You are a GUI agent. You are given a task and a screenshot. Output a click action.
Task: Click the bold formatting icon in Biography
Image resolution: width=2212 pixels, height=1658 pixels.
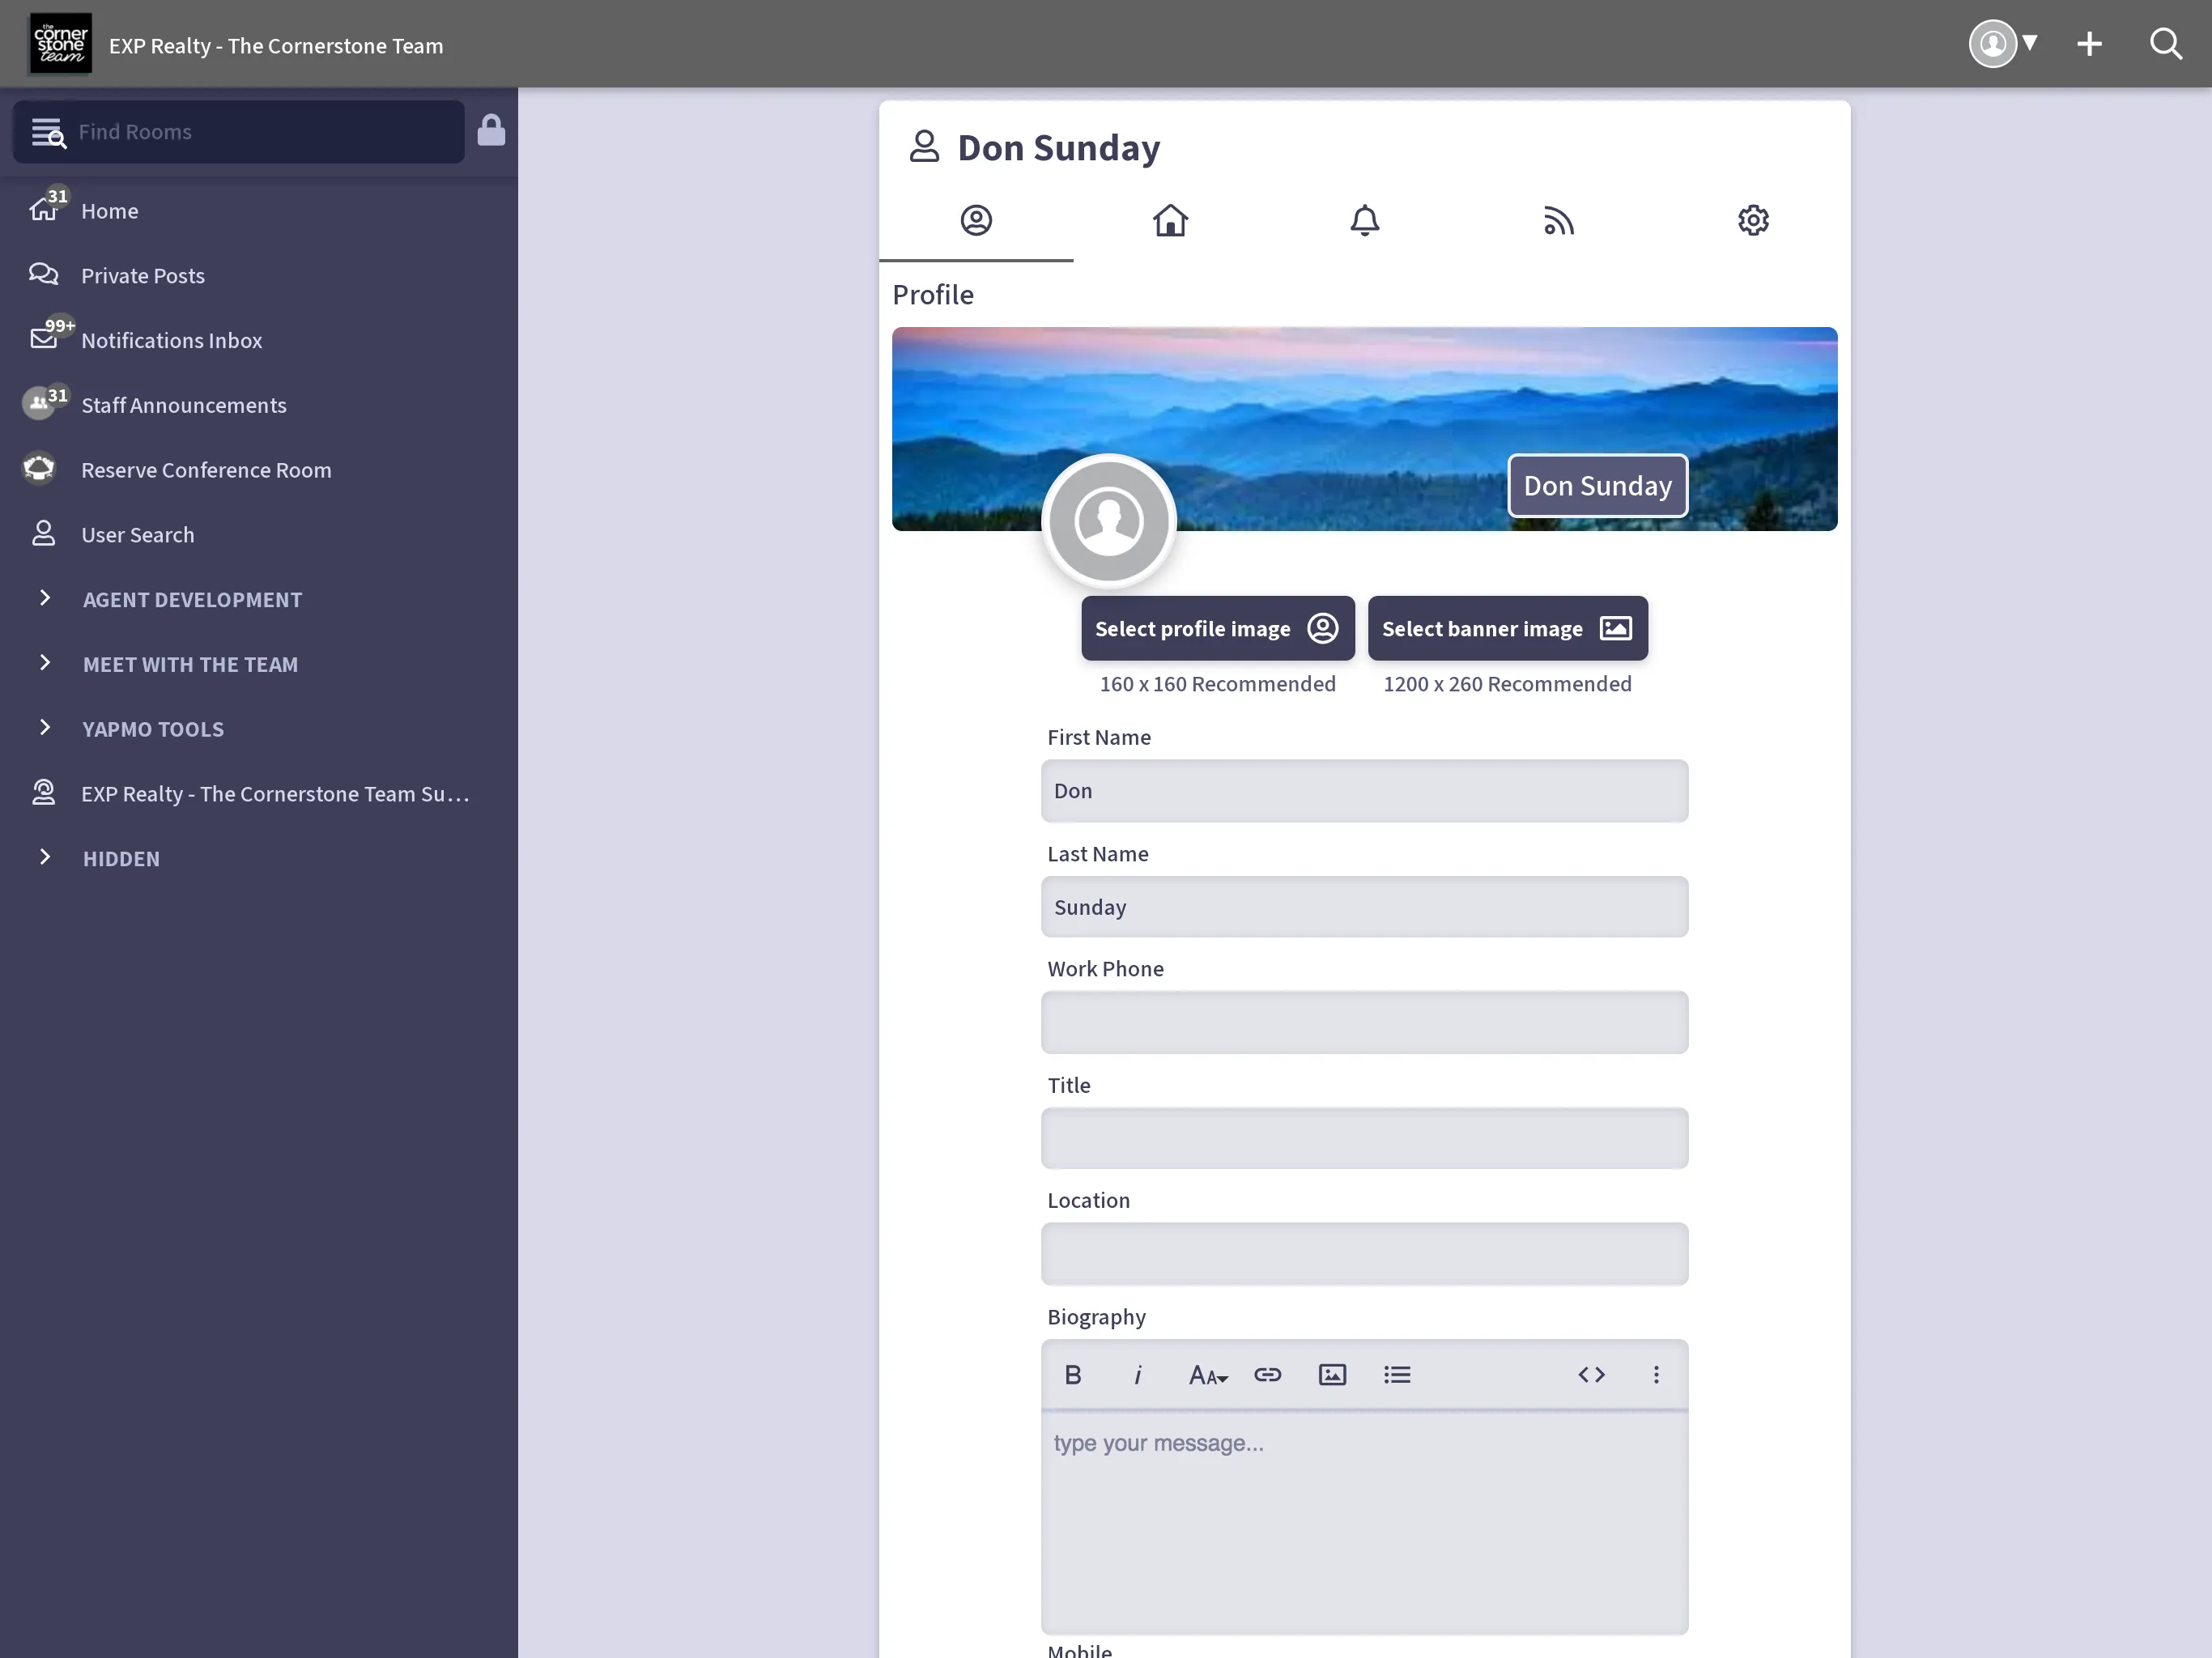click(1073, 1374)
